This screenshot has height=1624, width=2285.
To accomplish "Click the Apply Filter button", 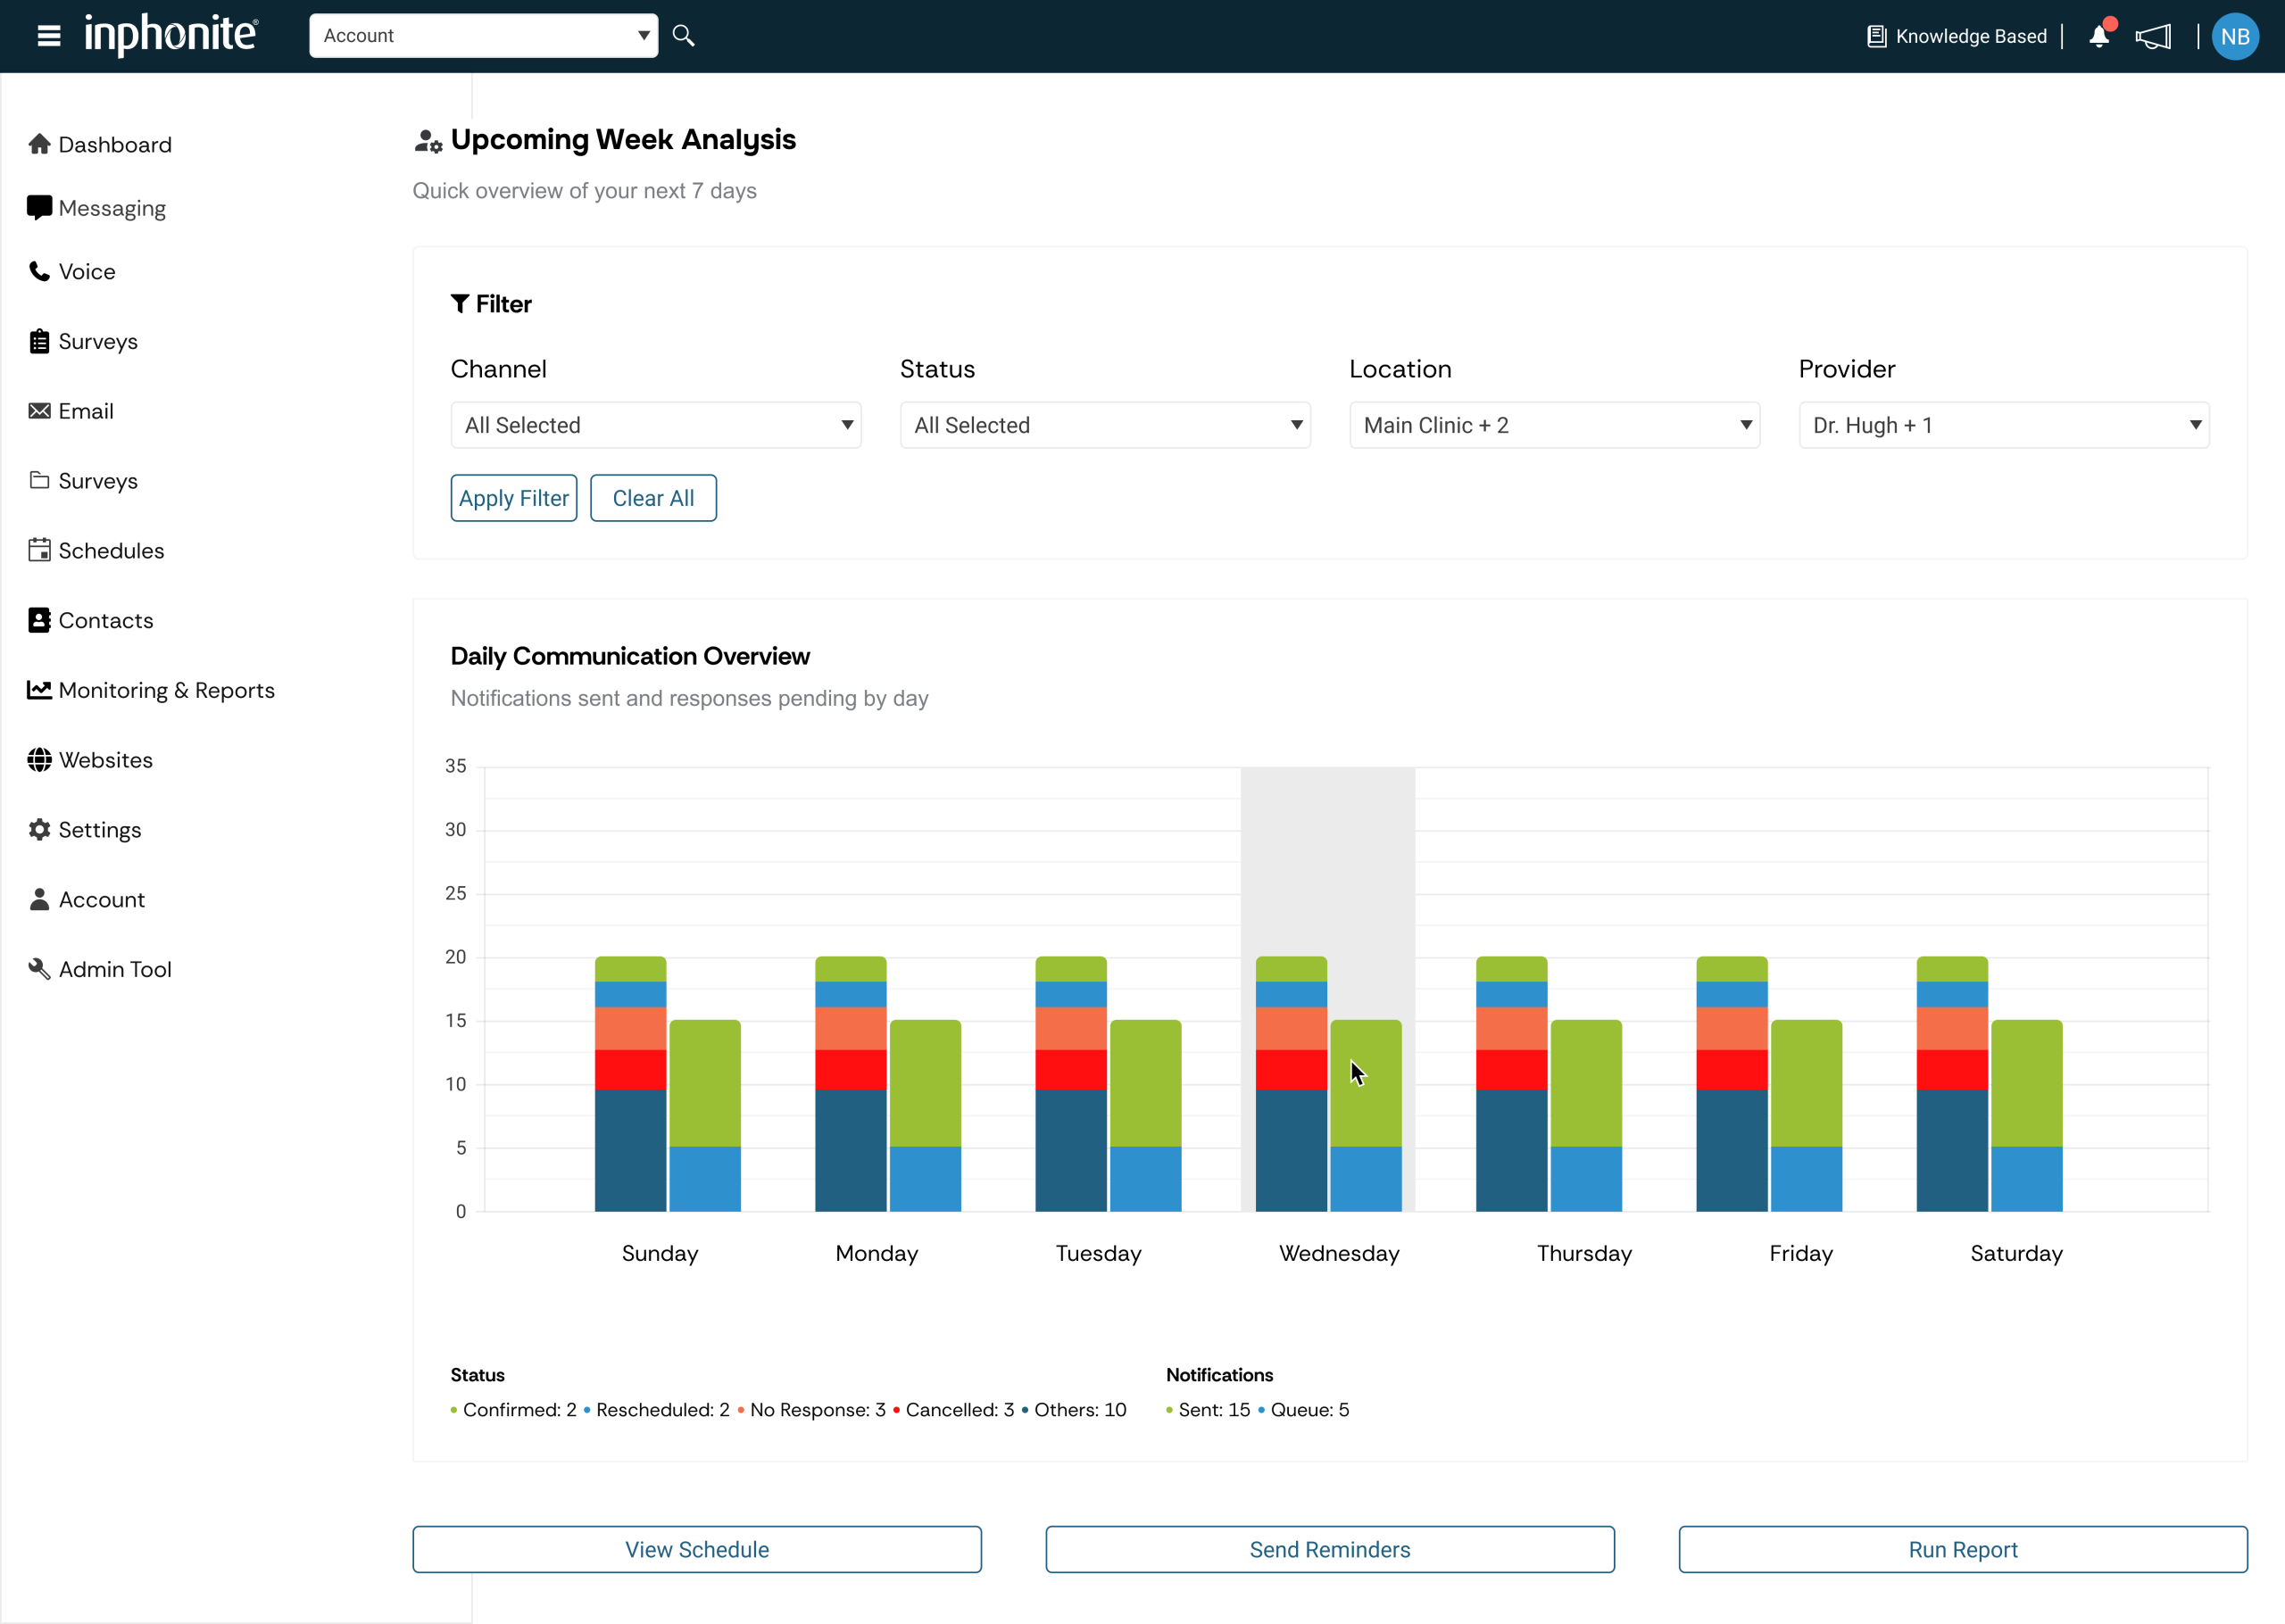I will point(514,498).
